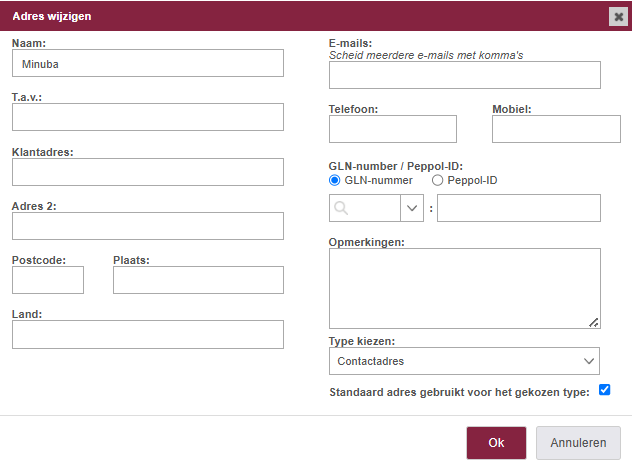The width and height of the screenshot is (632, 471).
Task: Select the GLN-nummer radio button
Action: (335, 180)
